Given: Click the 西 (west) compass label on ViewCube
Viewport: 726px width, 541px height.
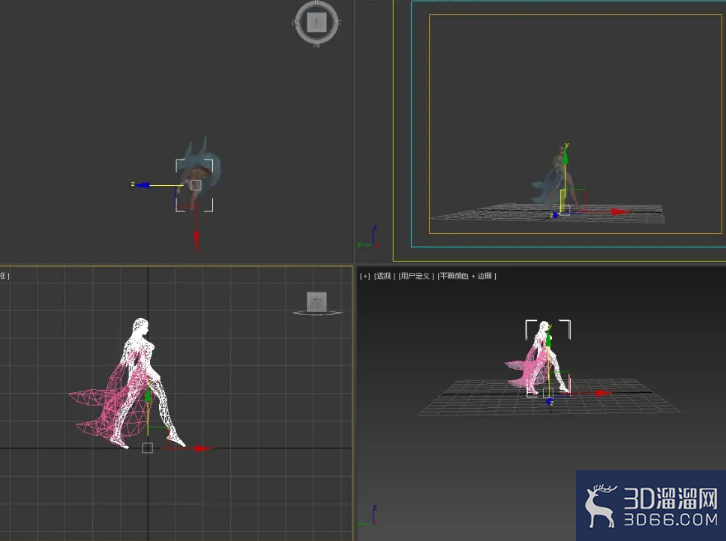Looking at the screenshot, I should pos(296,22).
